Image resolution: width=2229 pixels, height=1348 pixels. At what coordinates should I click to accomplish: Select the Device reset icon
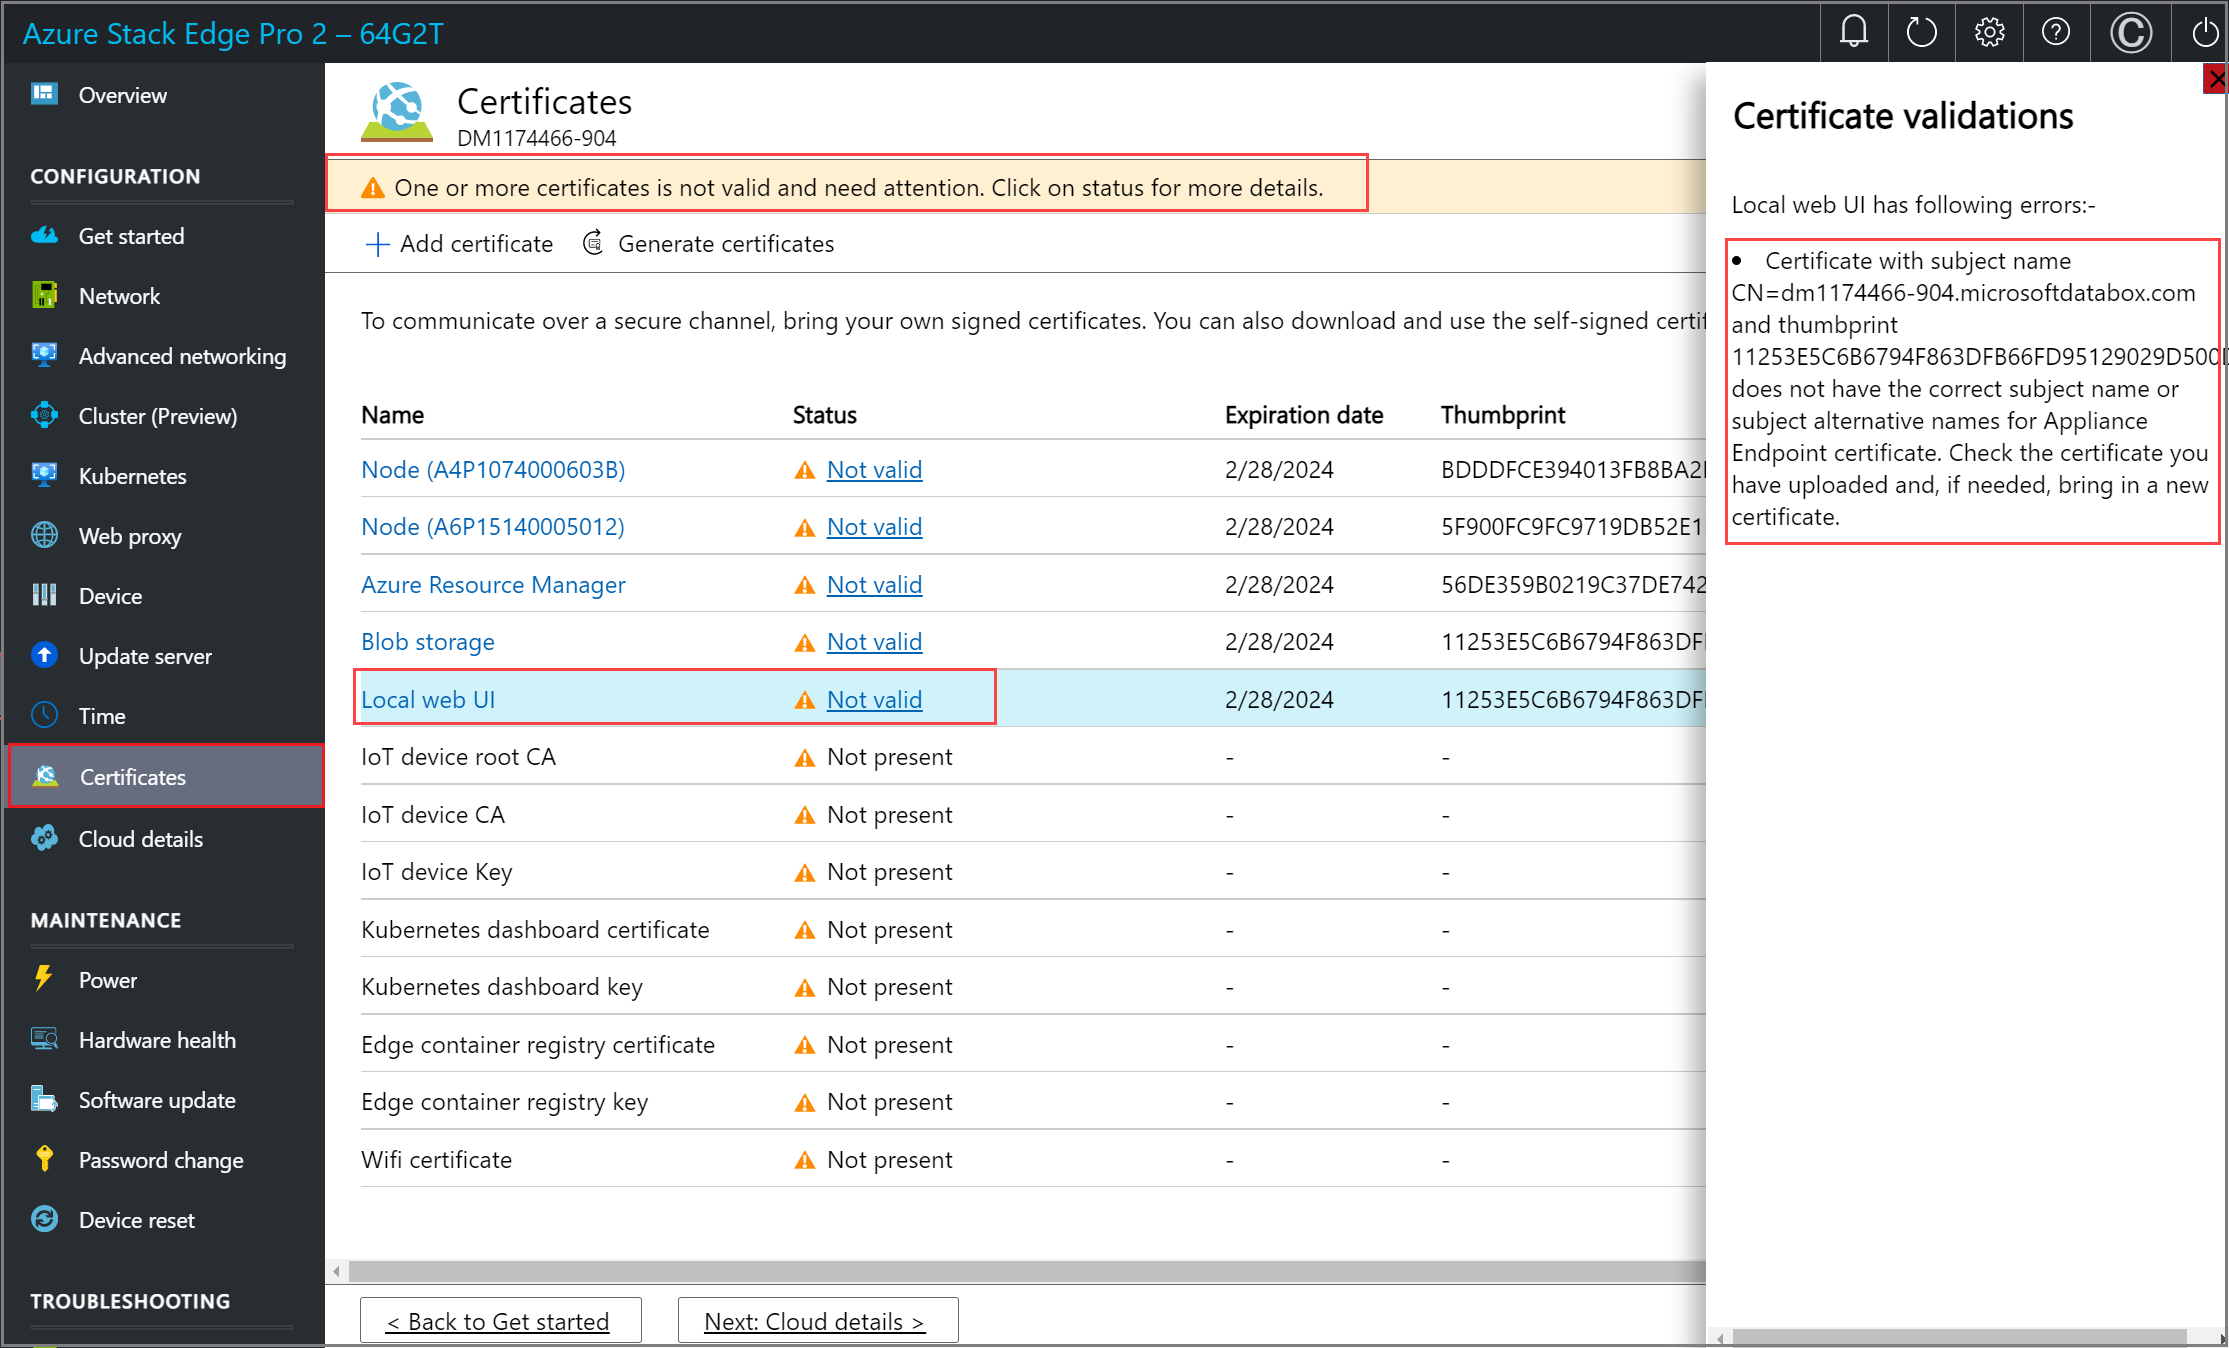[x=45, y=1219]
